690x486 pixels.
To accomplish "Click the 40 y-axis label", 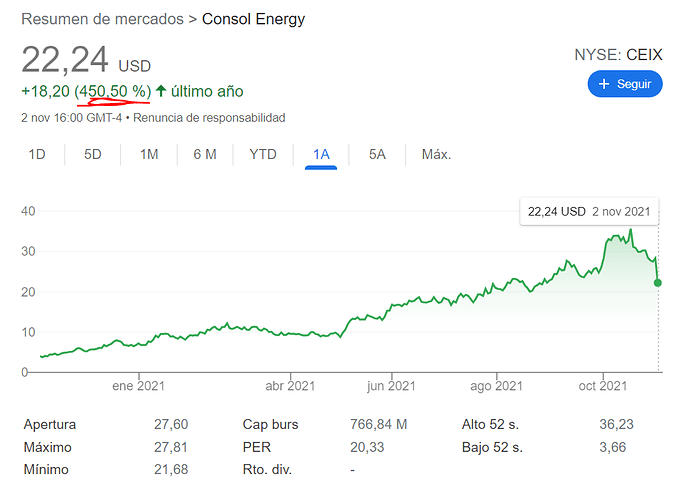I will pos(28,211).
